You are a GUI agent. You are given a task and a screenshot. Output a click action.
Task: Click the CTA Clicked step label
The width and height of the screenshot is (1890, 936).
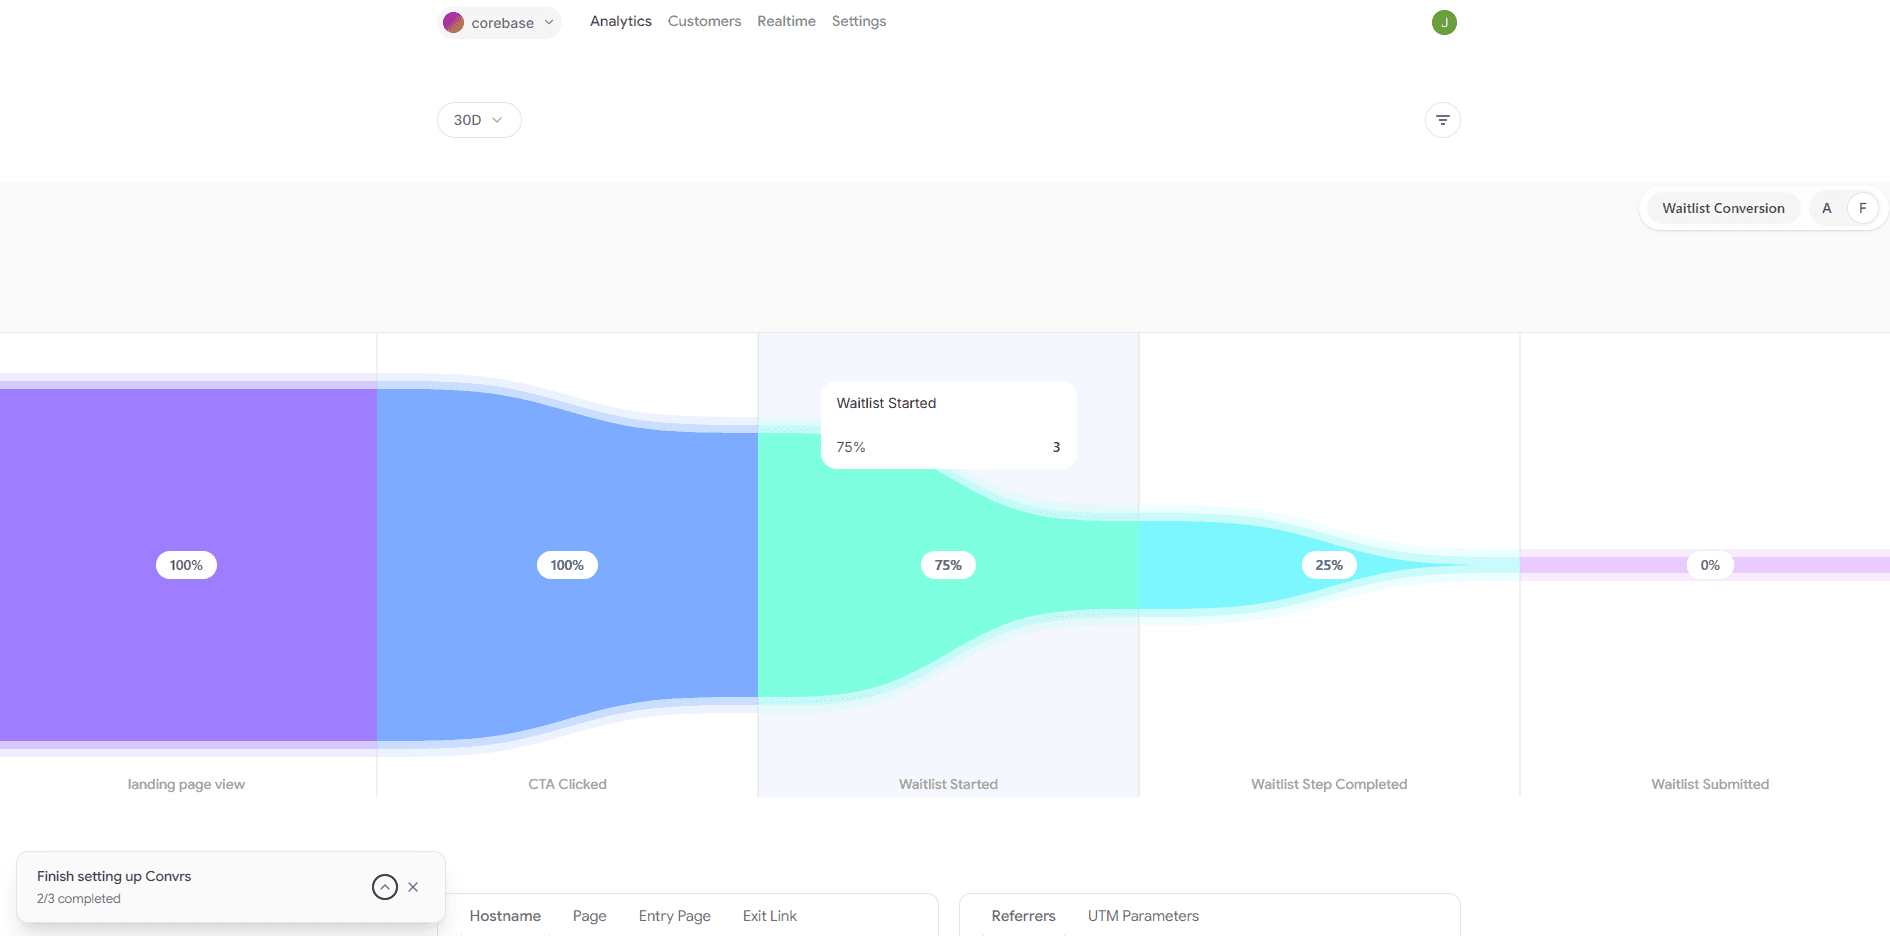pos(567,784)
